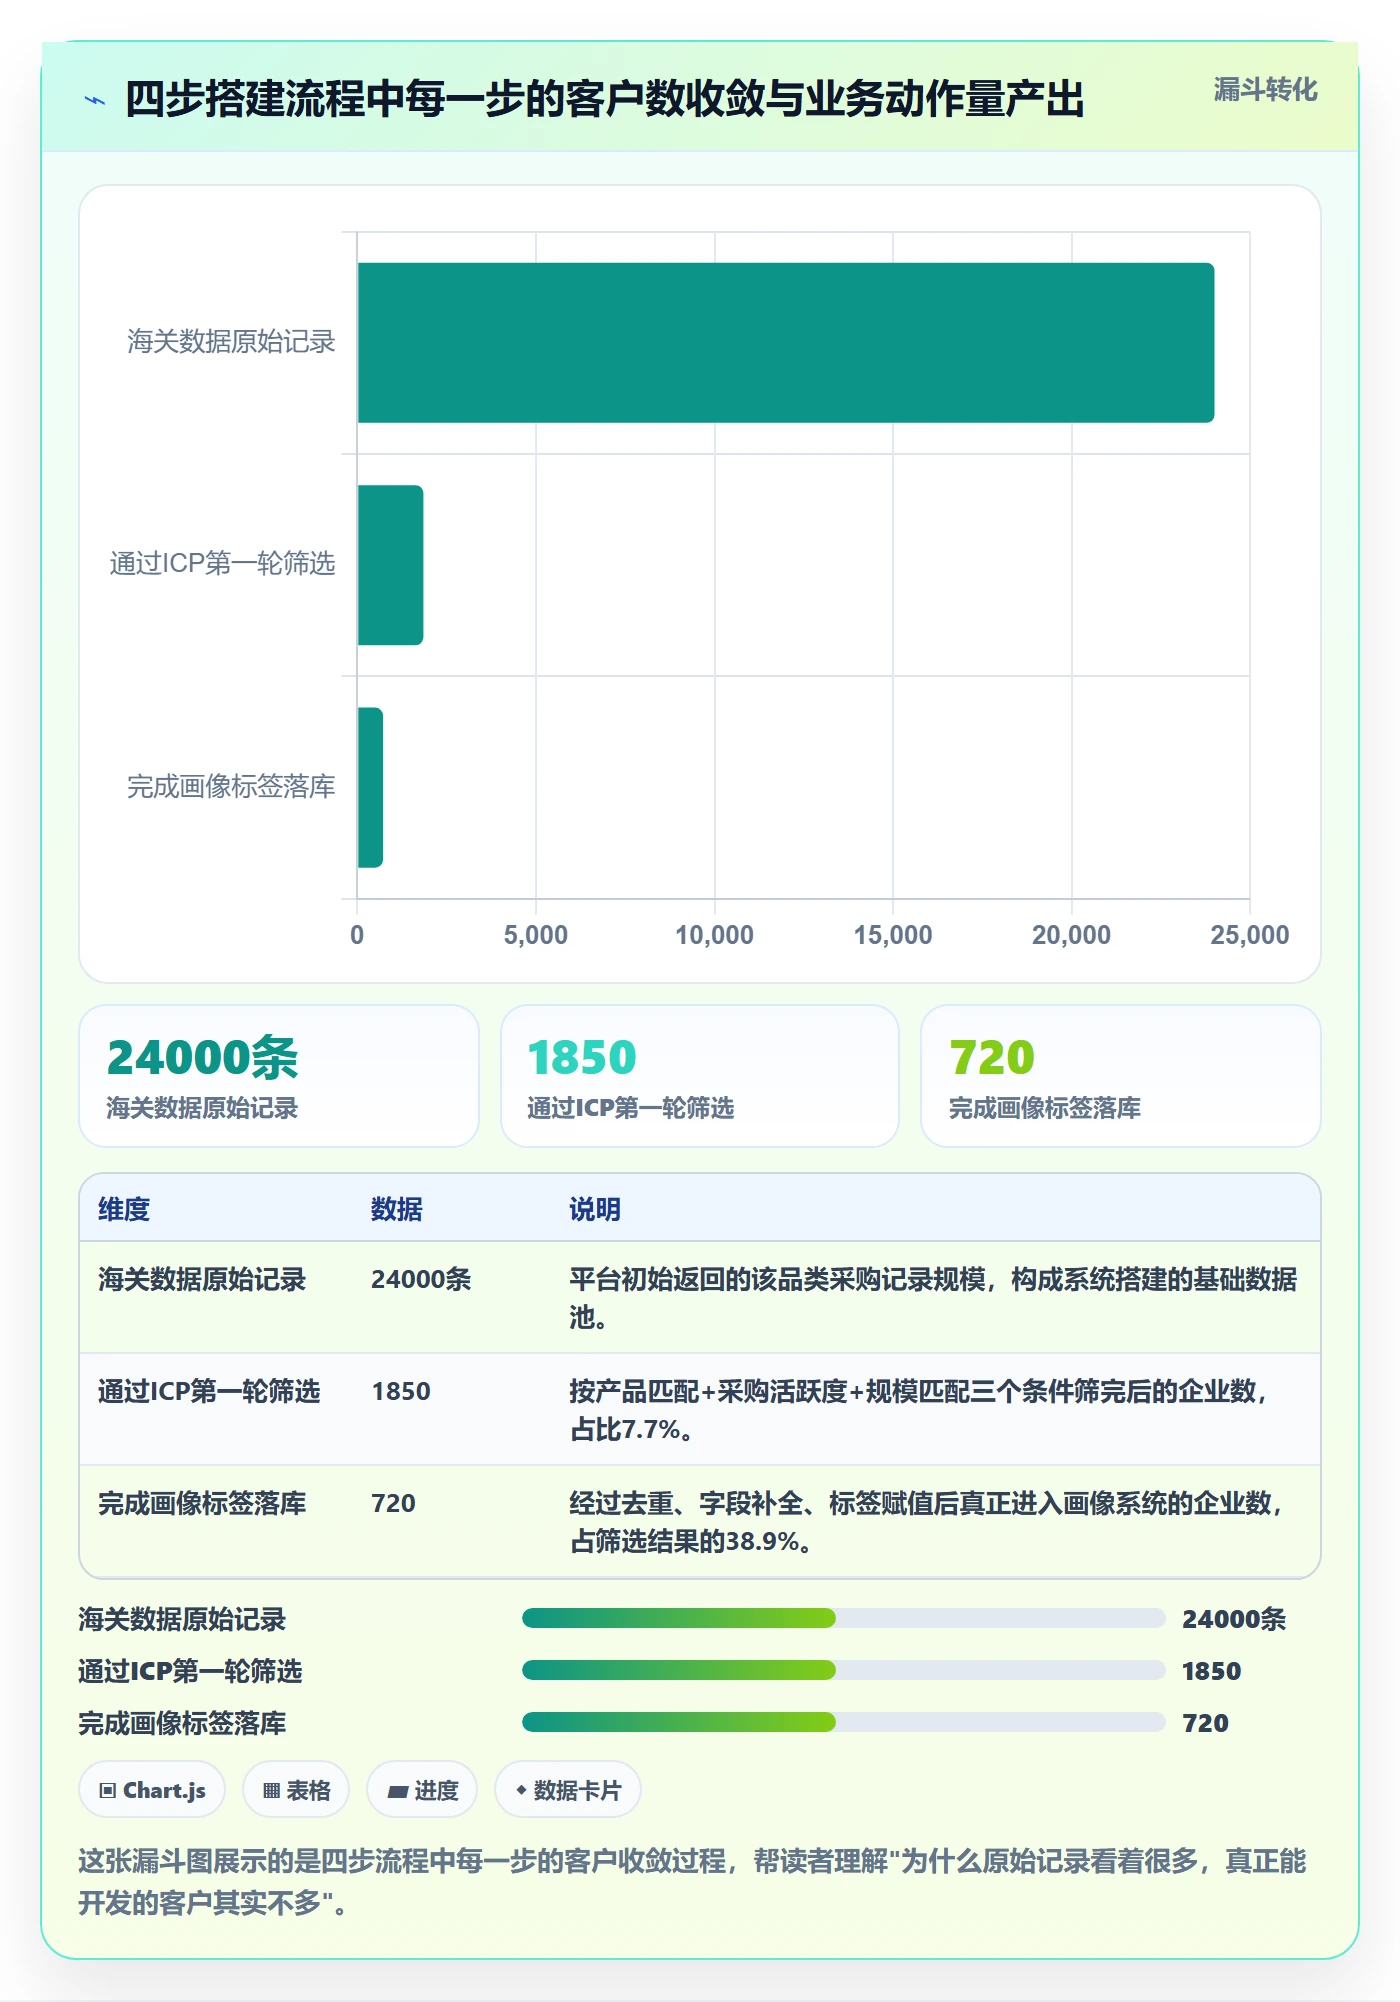This screenshot has height=2002, width=1400.
Task: Click table cell 1850 in 数据 column
Action: point(401,1391)
